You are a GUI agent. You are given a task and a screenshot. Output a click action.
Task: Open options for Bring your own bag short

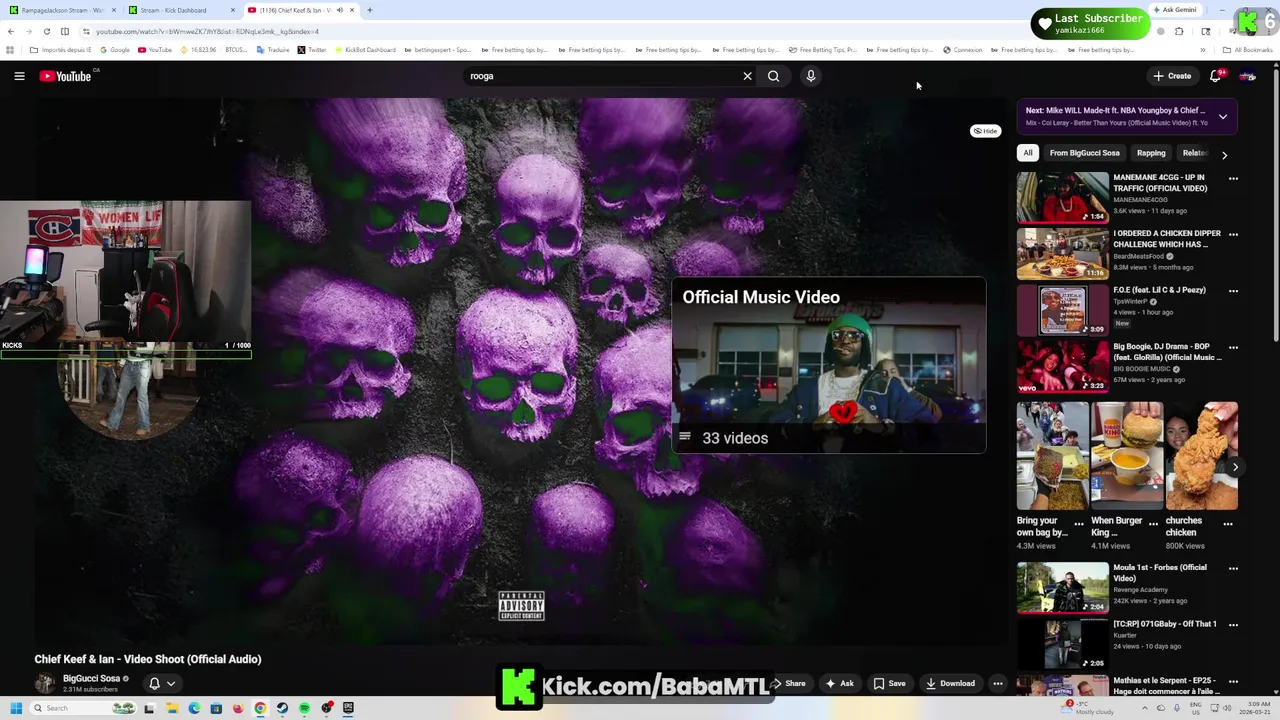(1078, 523)
